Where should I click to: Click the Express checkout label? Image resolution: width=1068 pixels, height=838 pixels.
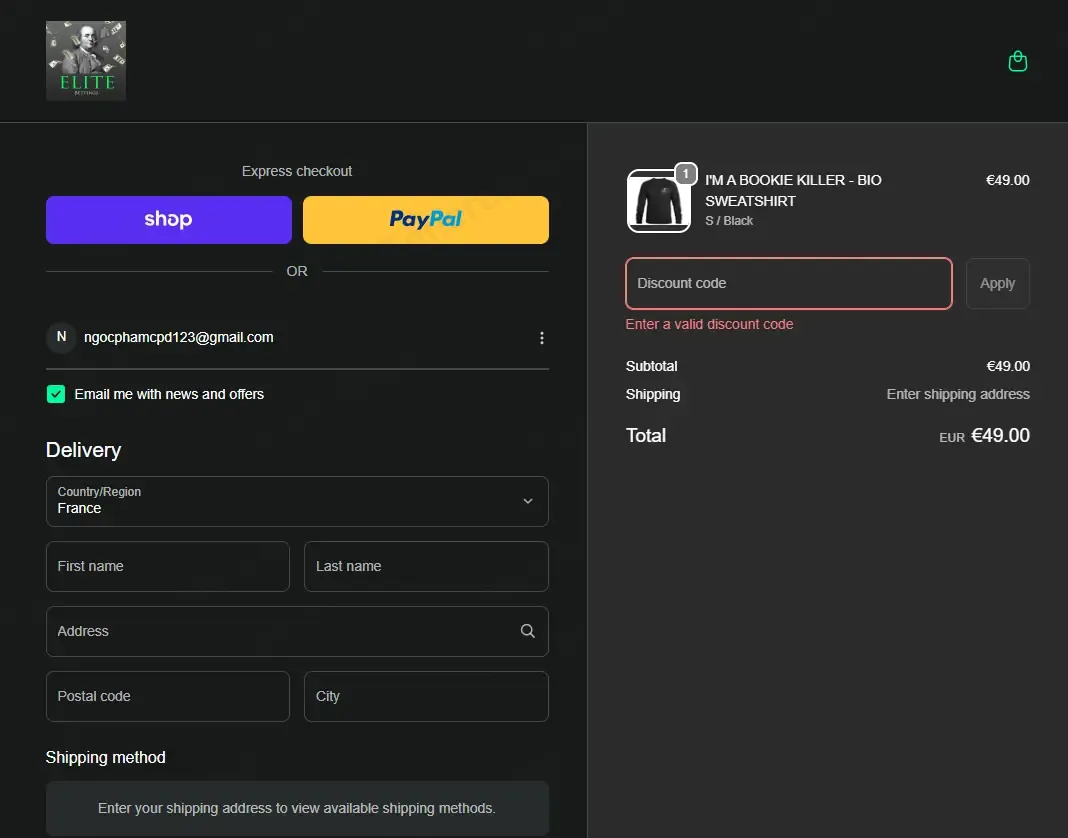297,171
